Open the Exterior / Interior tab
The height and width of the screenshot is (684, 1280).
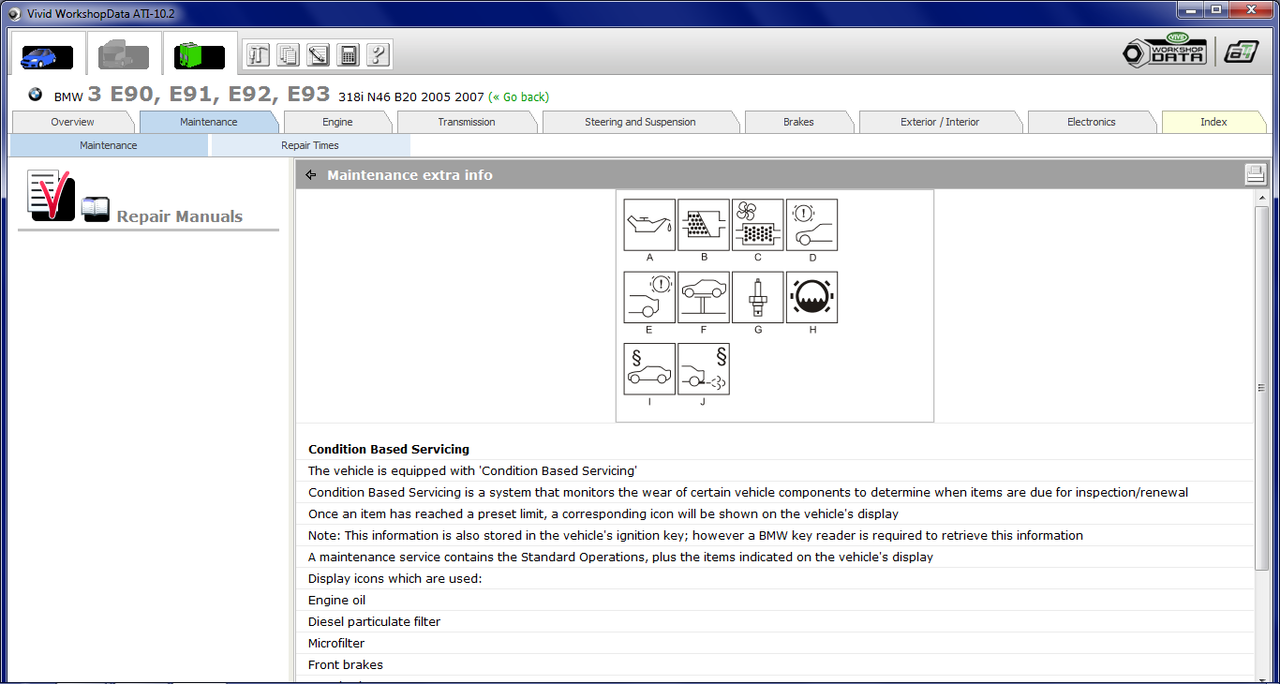point(940,122)
